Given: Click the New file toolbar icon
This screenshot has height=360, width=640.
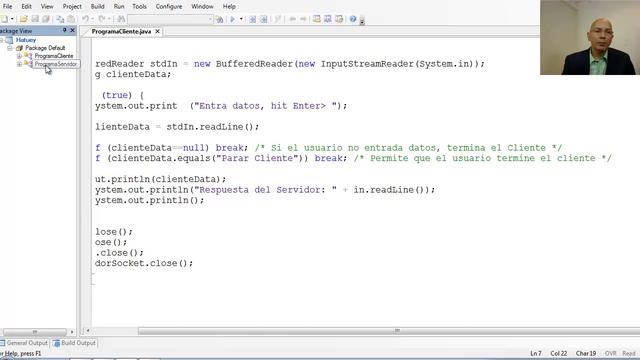Looking at the screenshot, I should click(x=4, y=19).
